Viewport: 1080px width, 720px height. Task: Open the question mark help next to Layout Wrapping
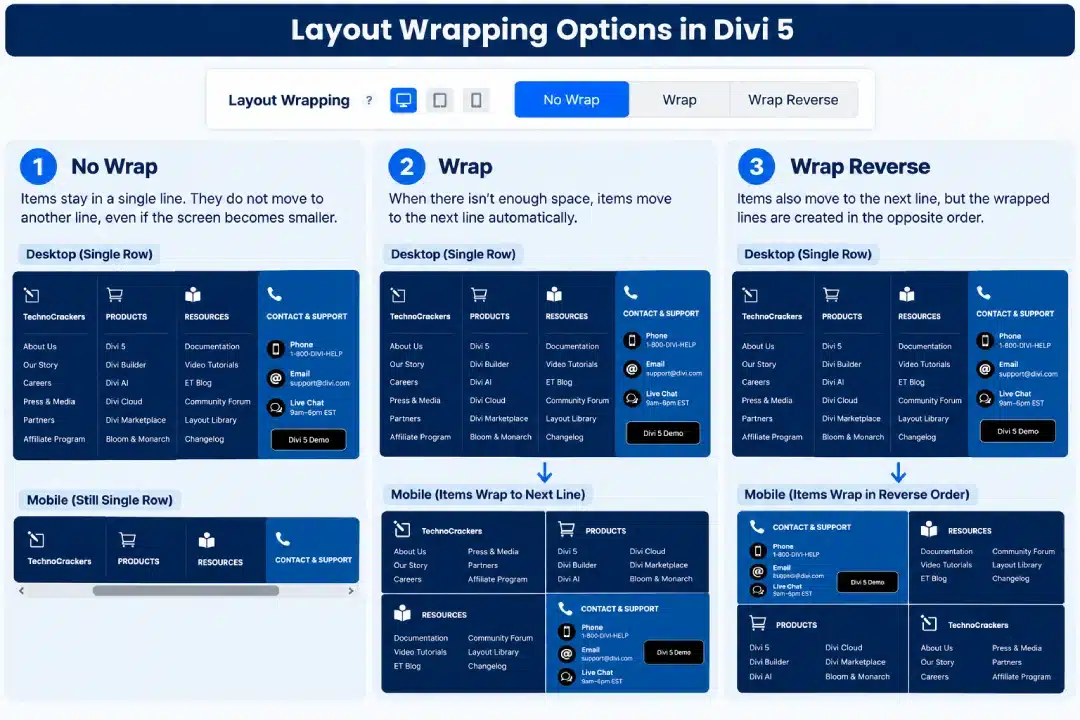[369, 100]
